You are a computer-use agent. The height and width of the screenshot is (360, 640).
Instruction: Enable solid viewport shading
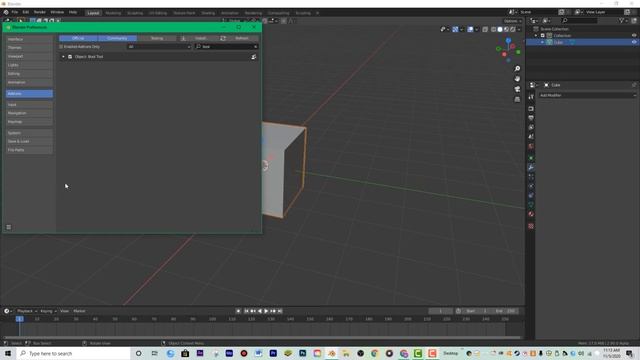[500, 29]
